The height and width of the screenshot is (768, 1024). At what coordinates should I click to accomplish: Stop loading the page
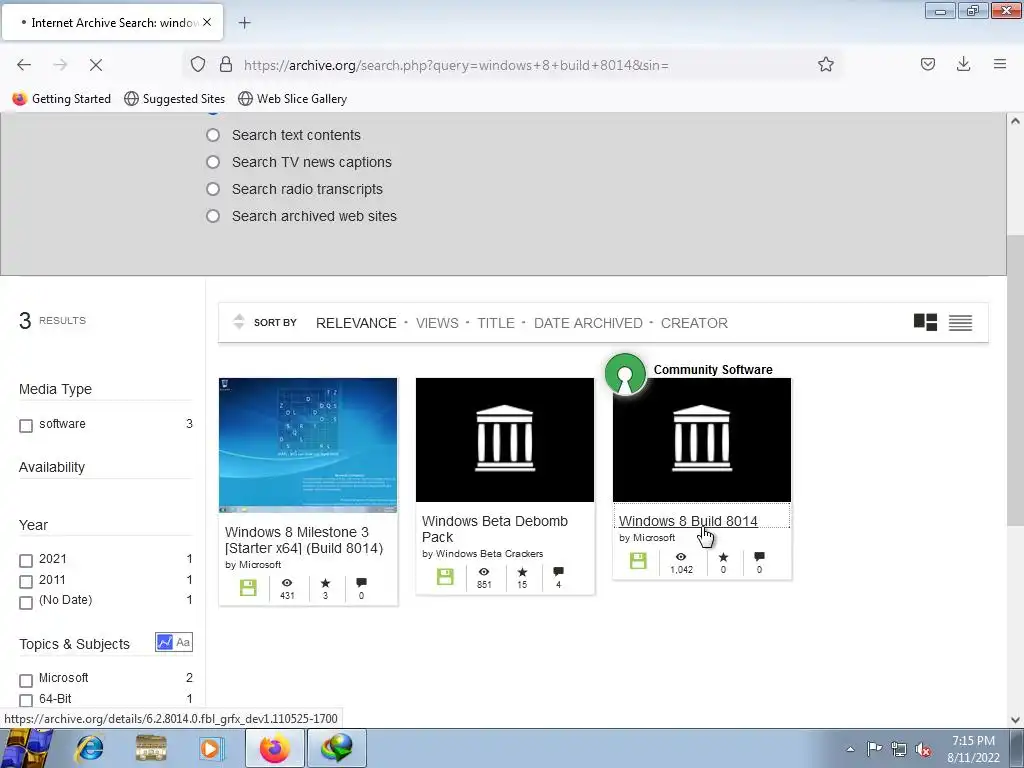(x=95, y=65)
